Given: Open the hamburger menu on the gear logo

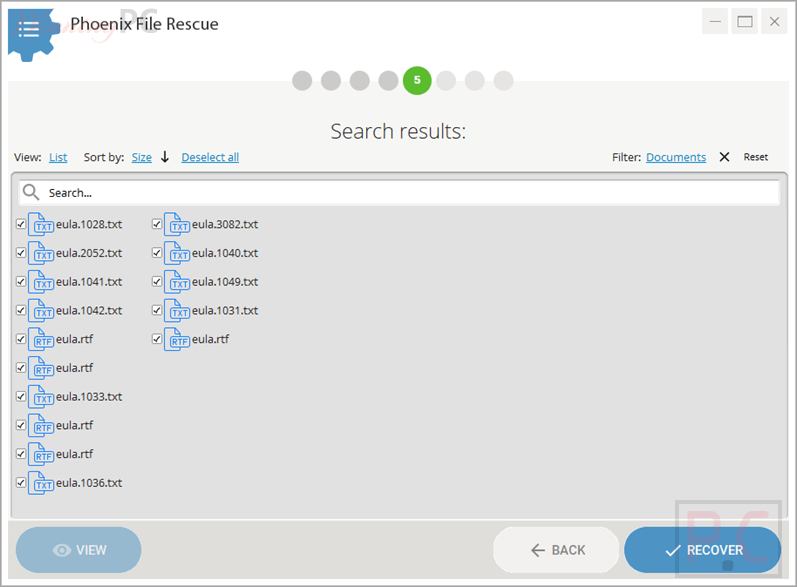Looking at the screenshot, I should tap(28, 29).
